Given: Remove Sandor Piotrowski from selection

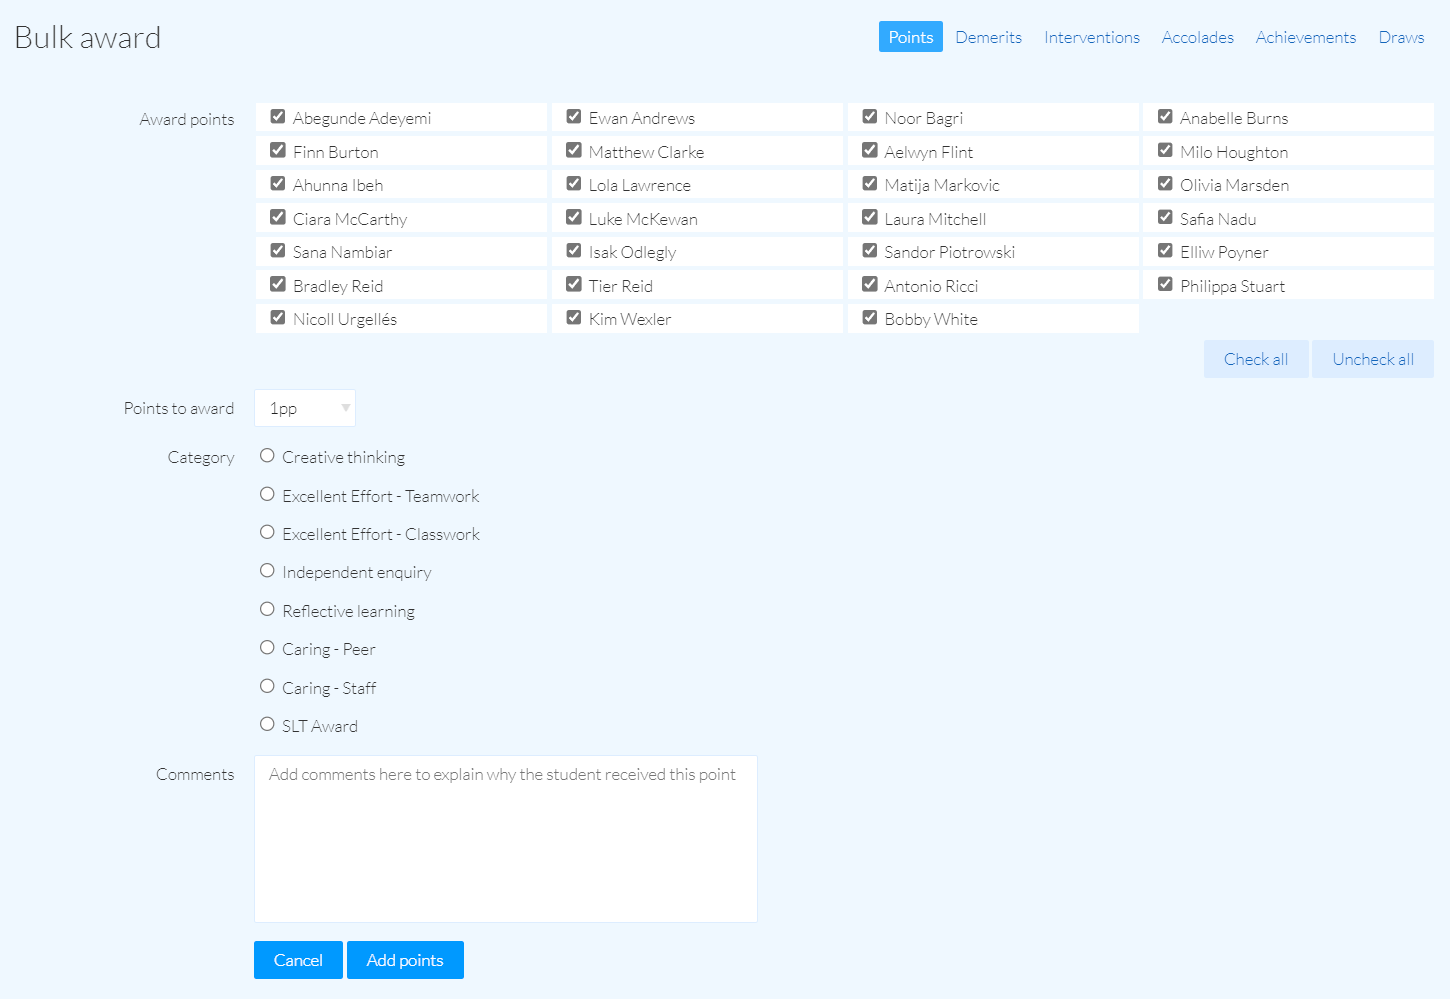Looking at the screenshot, I should [870, 251].
